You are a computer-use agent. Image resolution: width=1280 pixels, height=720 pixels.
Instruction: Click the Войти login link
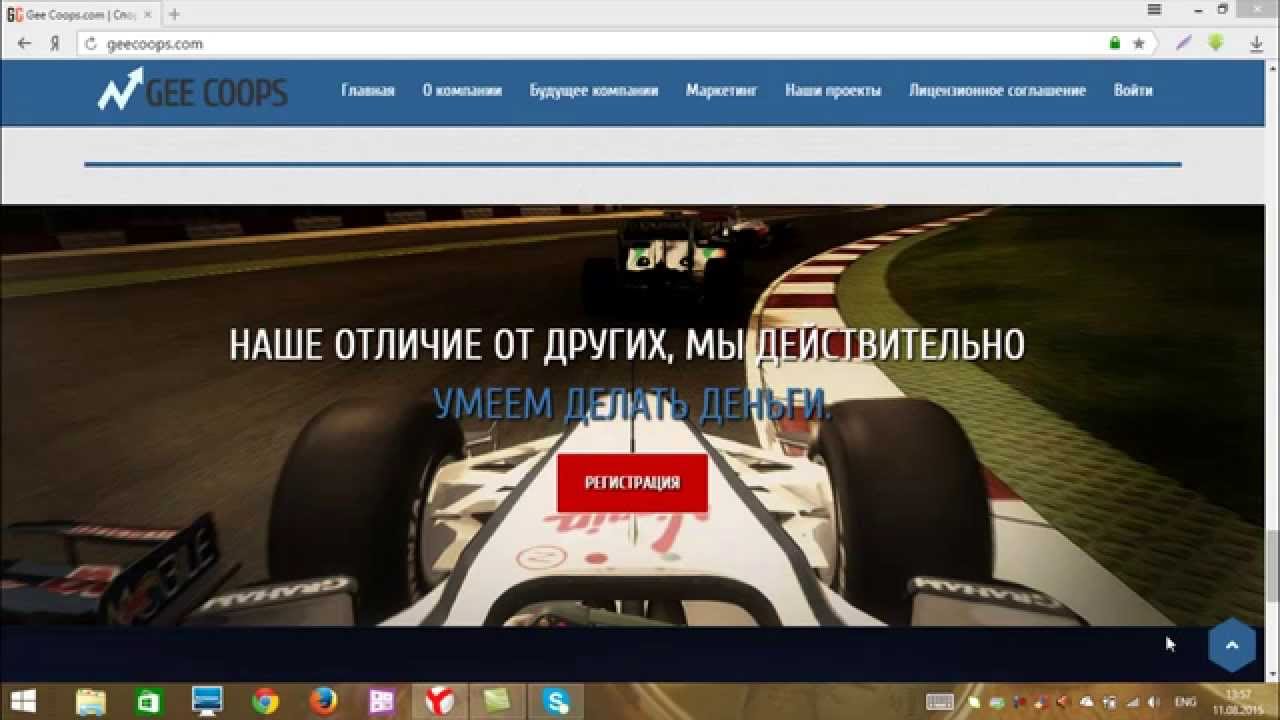point(1133,90)
